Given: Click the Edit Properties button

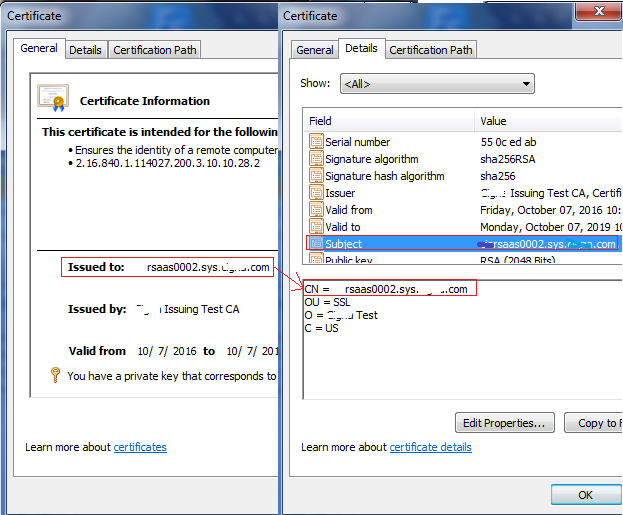Looking at the screenshot, I should point(504,423).
